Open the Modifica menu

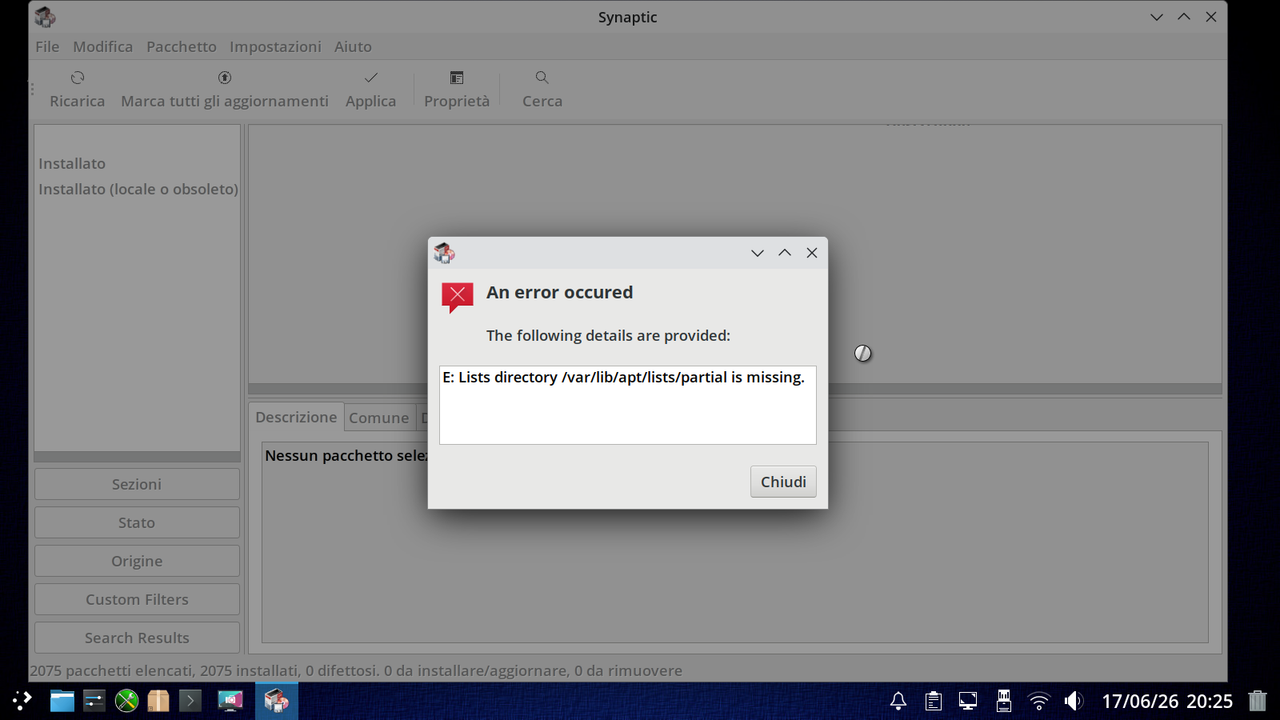103,46
